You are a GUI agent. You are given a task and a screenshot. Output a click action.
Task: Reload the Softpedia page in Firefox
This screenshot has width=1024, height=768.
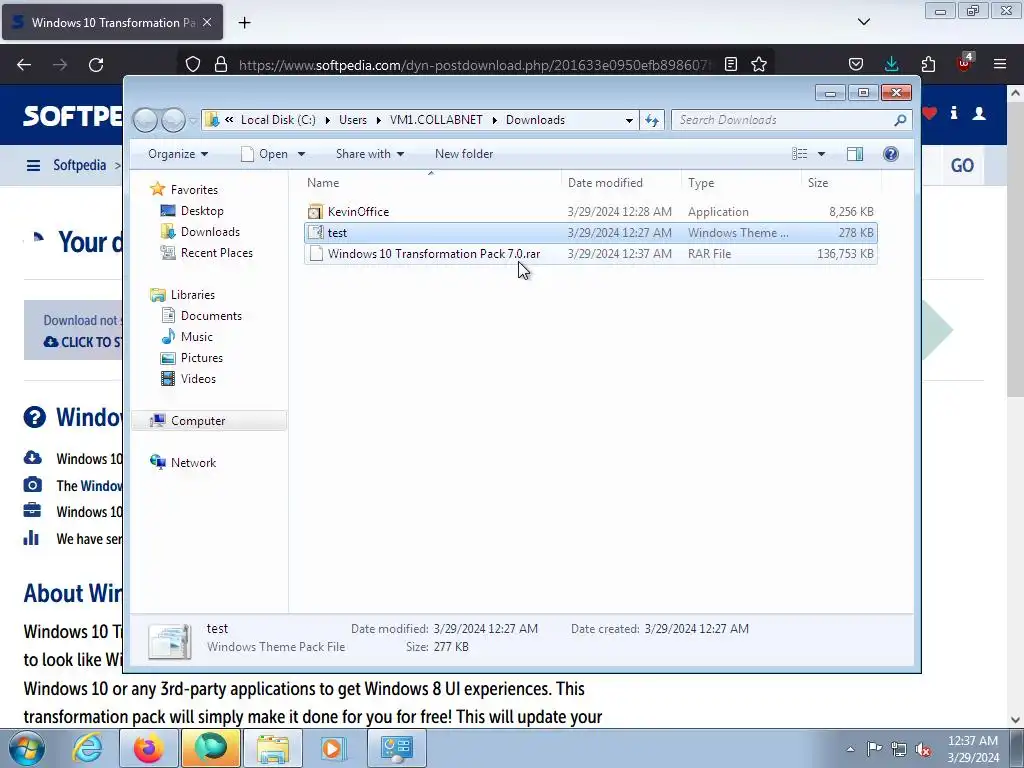click(96, 65)
